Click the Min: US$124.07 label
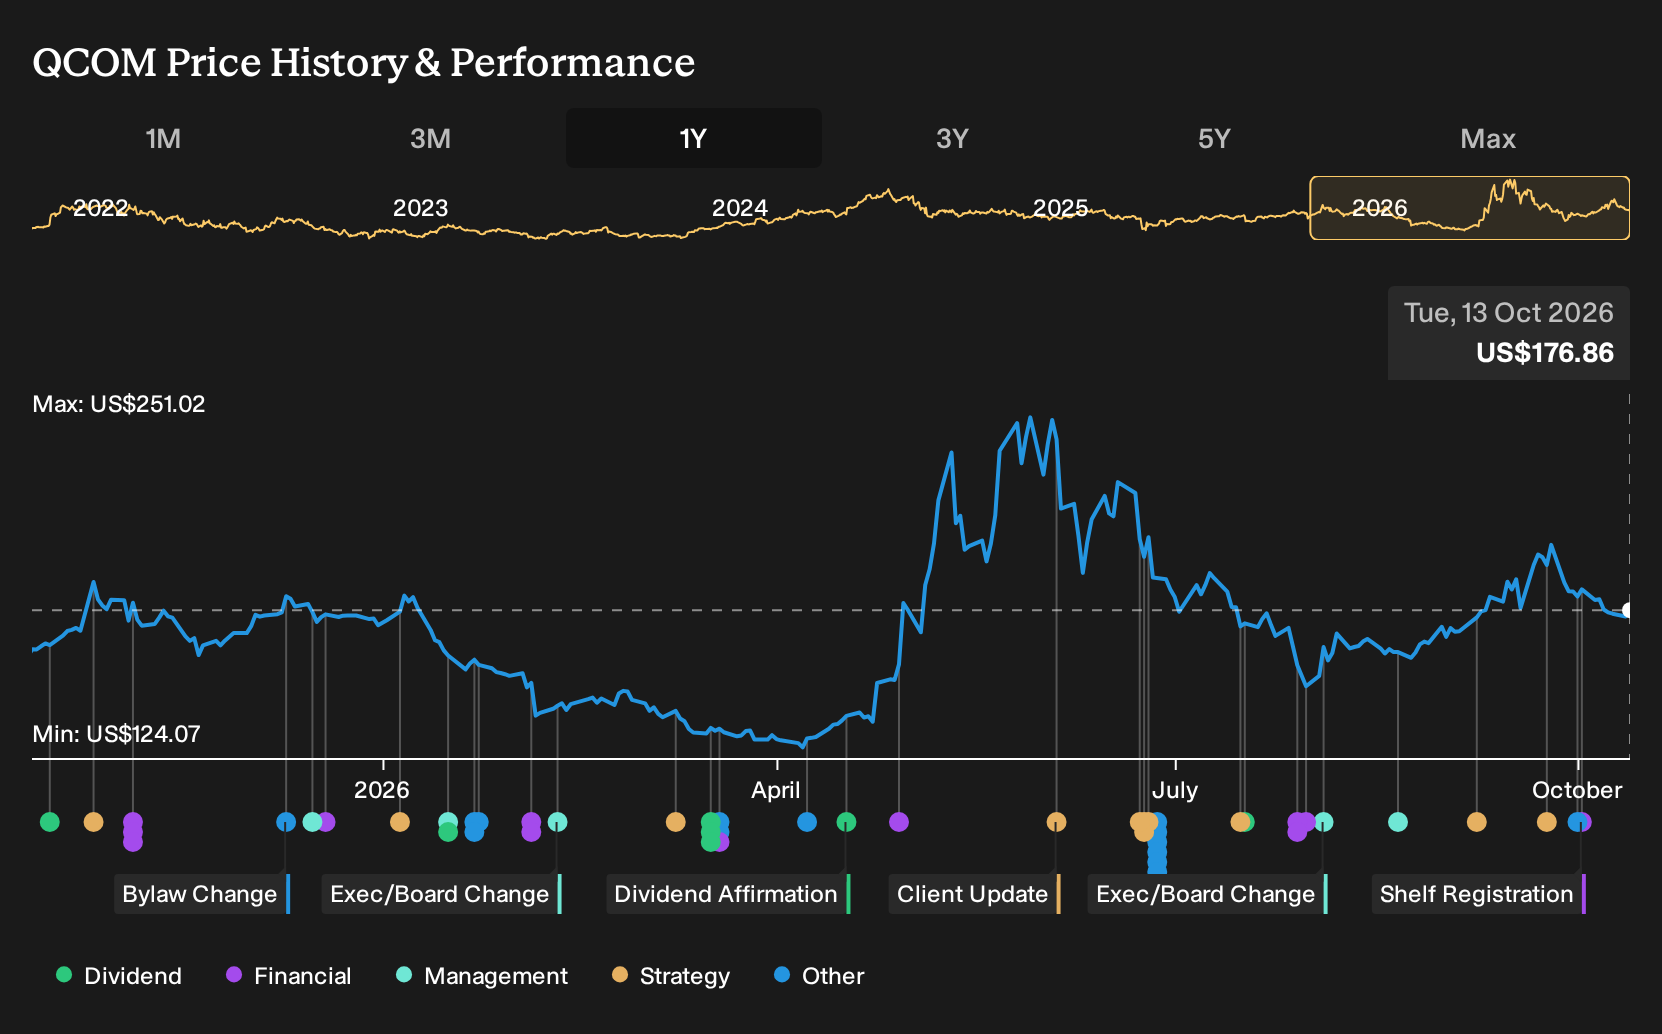Screen dimensions: 1662x1034 coord(116,734)
